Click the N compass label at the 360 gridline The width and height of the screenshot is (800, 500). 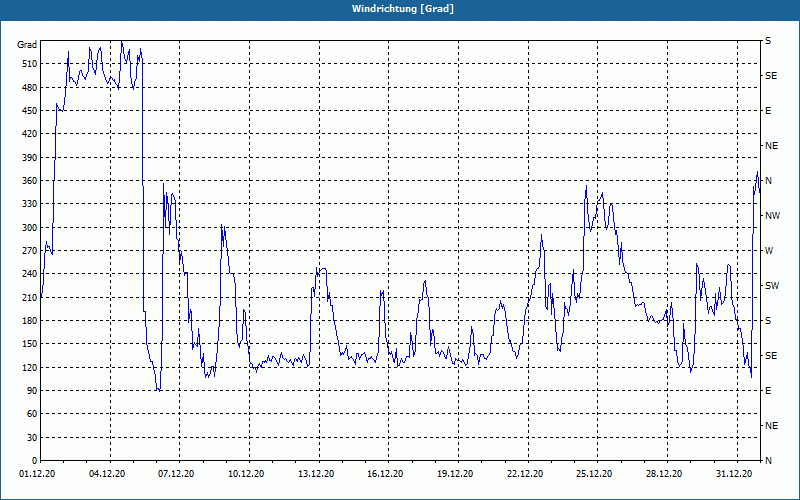click(x=769, y=181)
